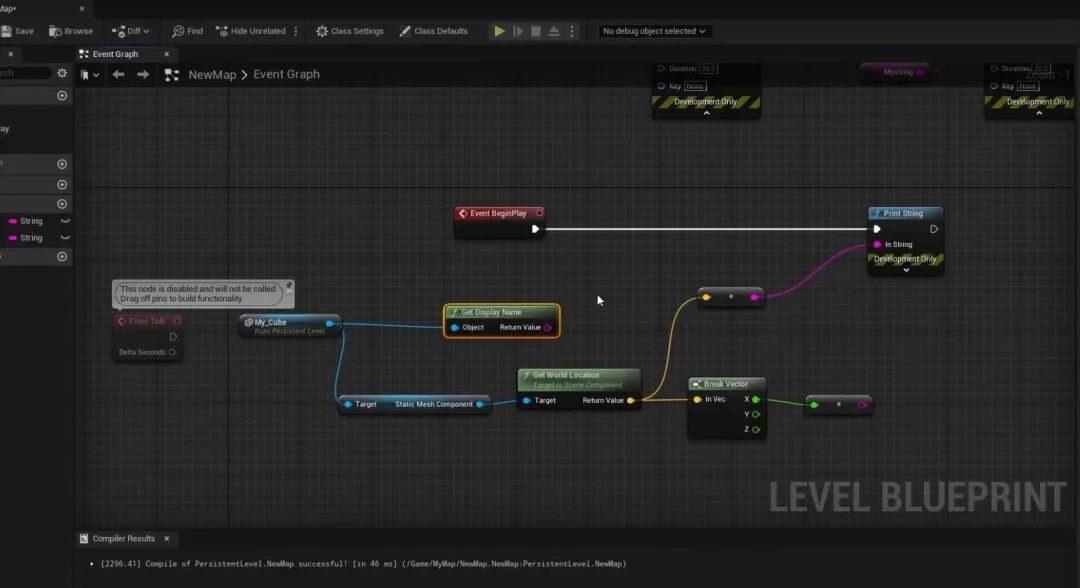Expand Print String Development Only options
The width and height of the screenshot is (1080, 588).
pos(906,271)
